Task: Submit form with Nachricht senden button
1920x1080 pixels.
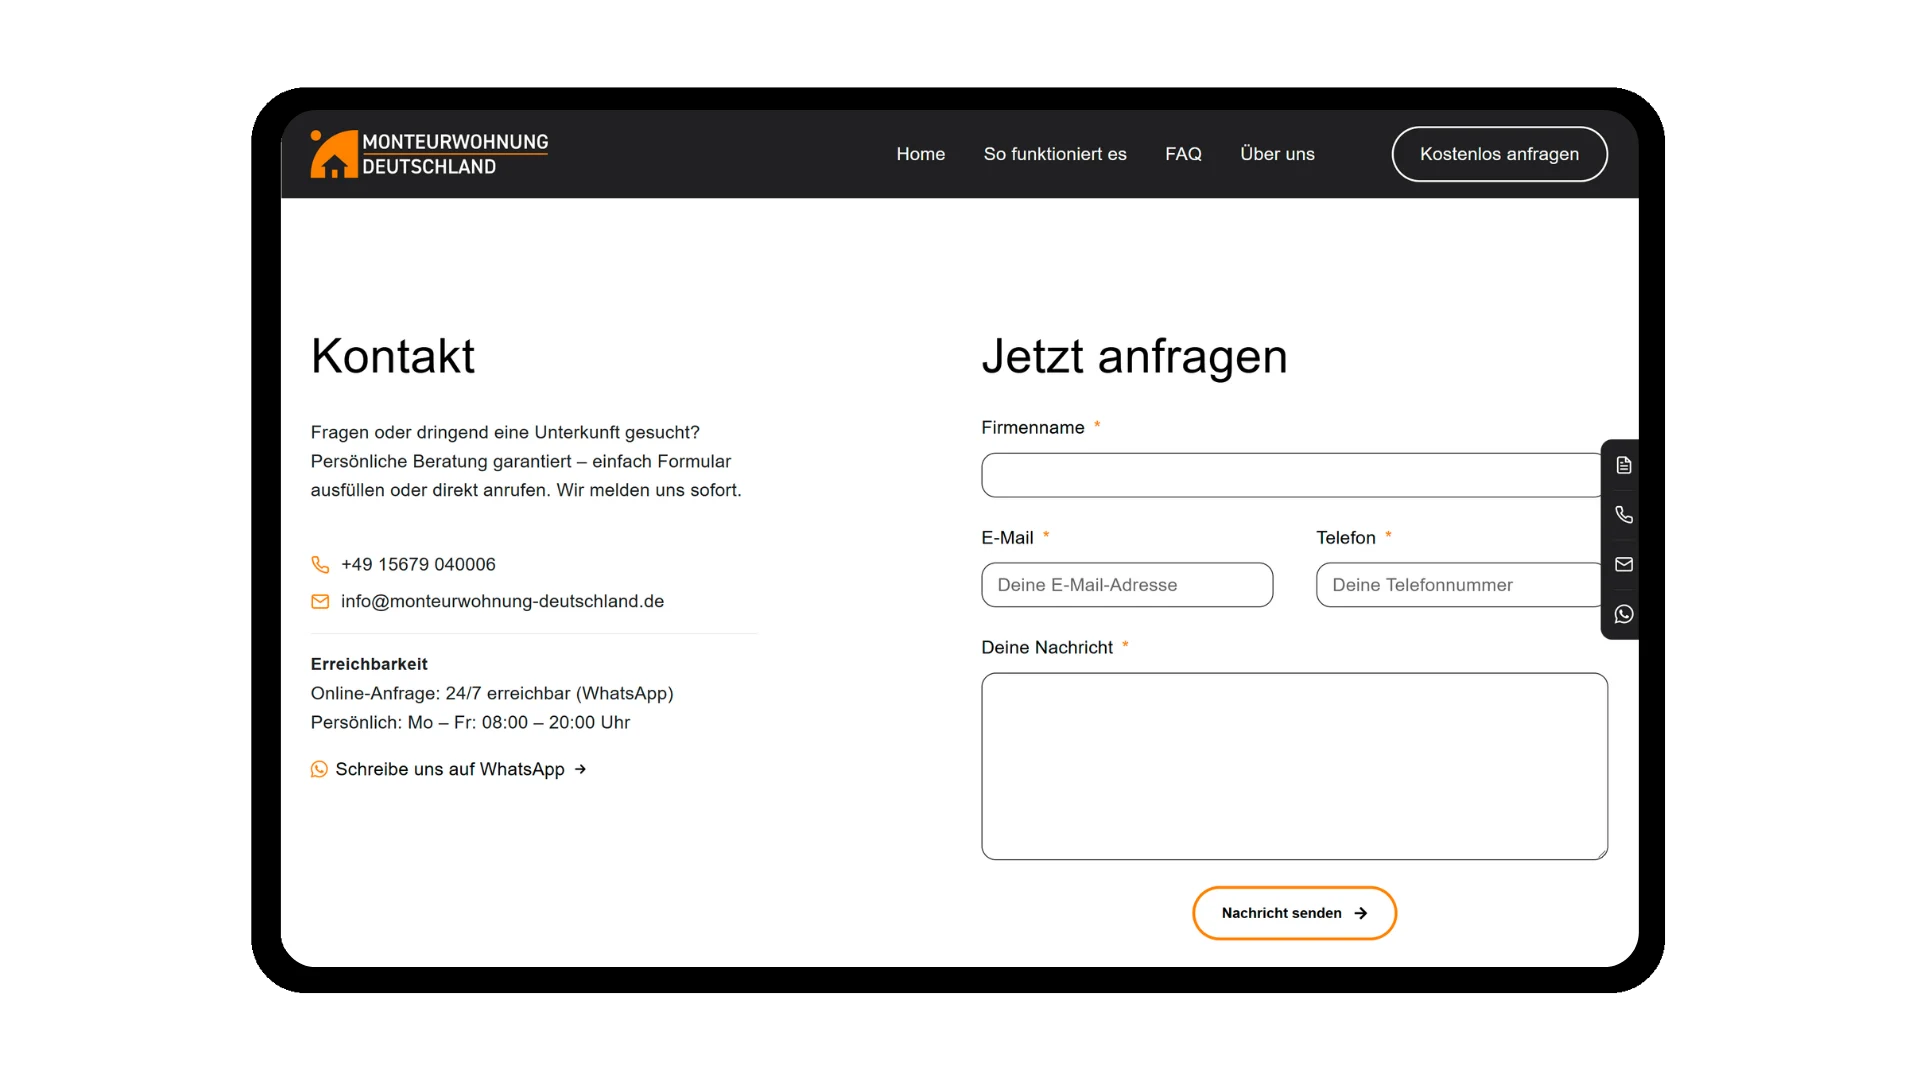Action: [1294, 913]
